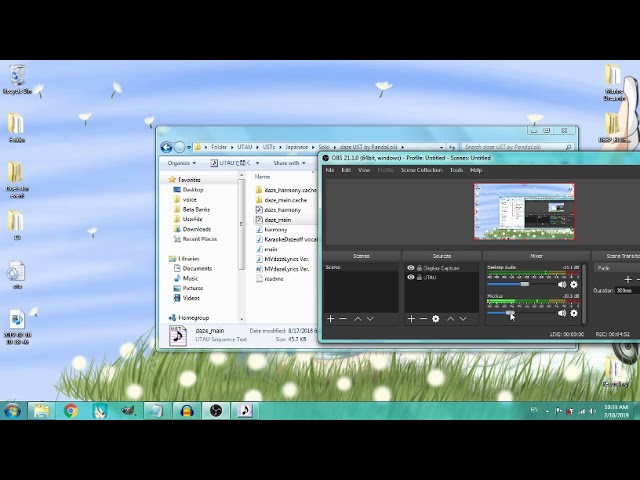Open the OBS Tools menu

pos(456,170)
